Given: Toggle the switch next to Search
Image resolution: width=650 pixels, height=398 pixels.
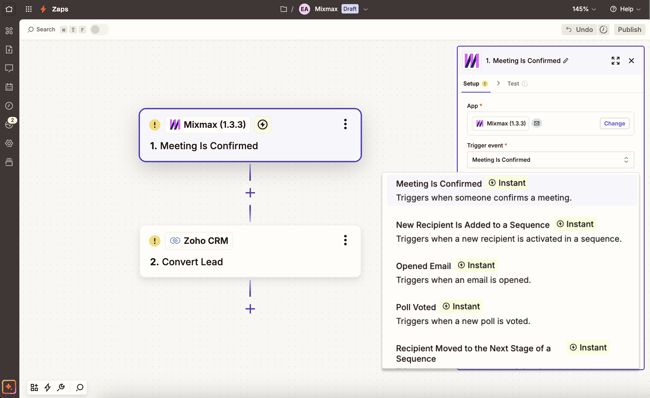Looking at the screenshot, I should coord(99,29).
